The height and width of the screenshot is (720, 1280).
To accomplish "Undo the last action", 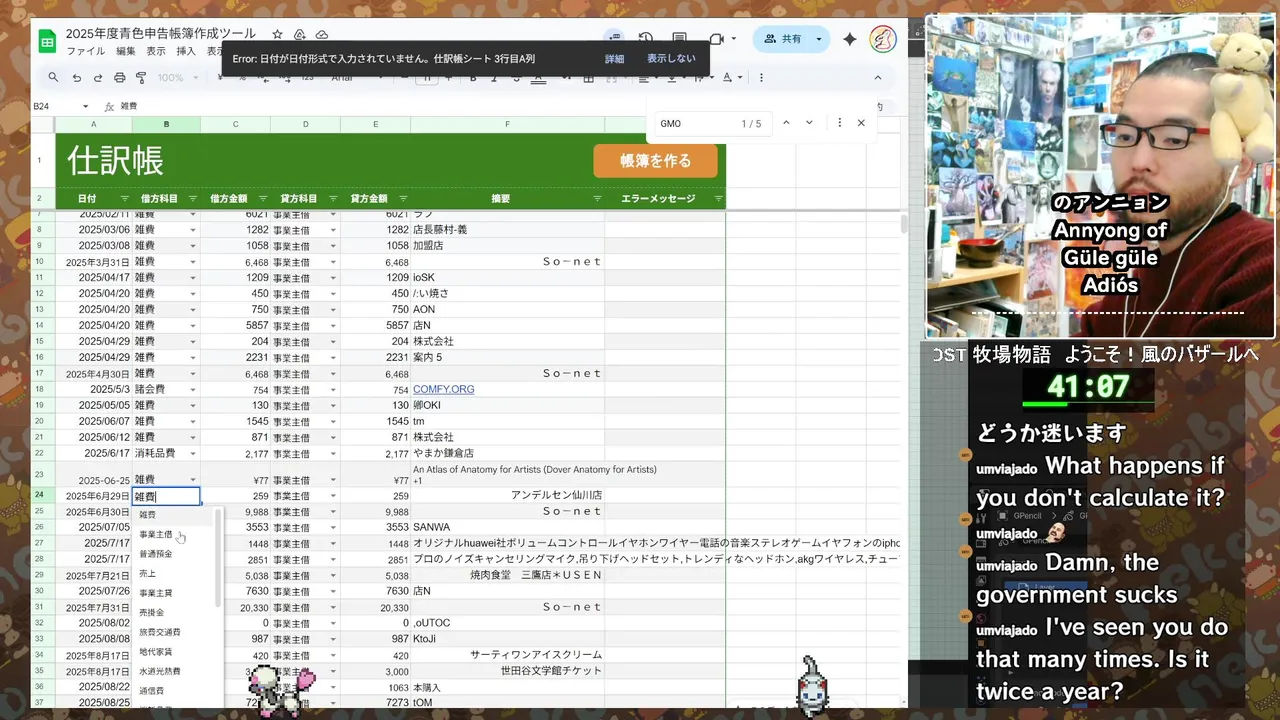I will pyautogui.click(x=76, y=77).
